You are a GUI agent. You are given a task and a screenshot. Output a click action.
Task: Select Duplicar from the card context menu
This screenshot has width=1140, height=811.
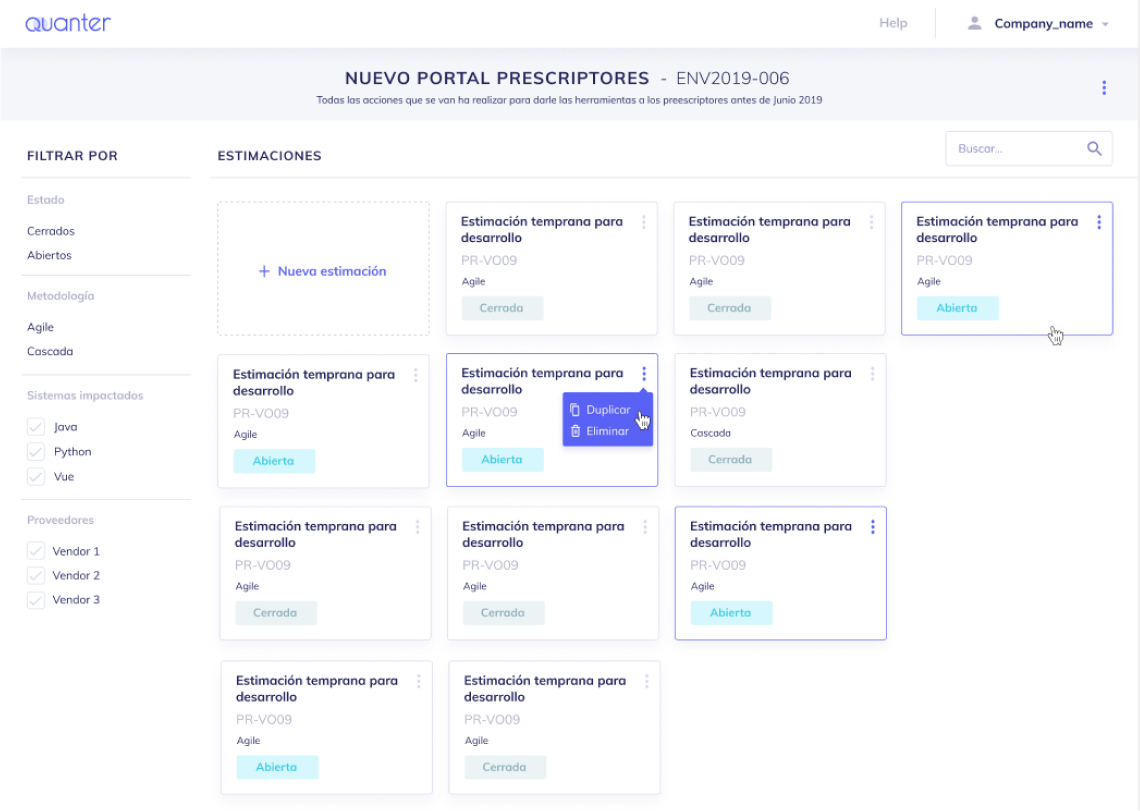607,410
